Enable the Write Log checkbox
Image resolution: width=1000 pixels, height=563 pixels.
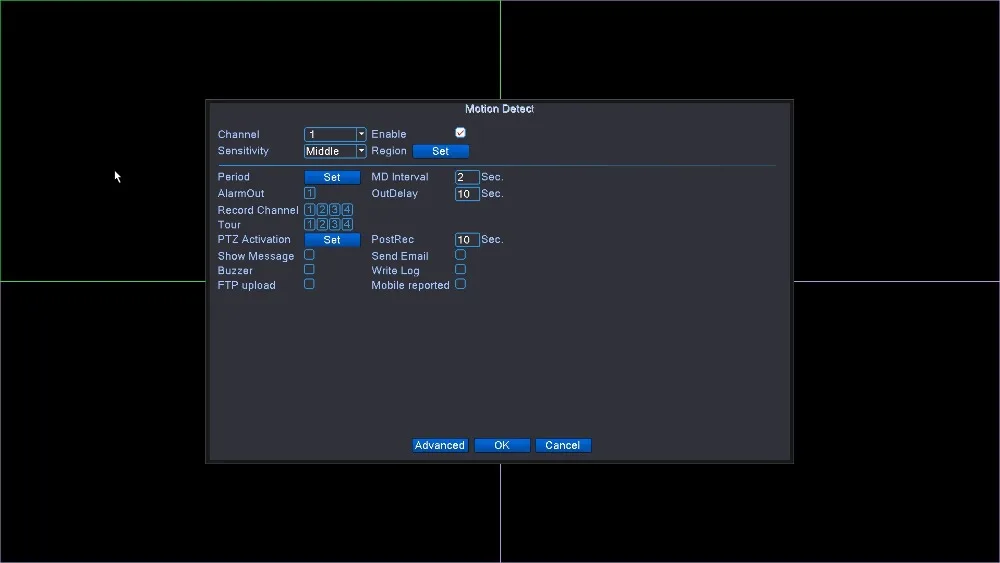460,269
